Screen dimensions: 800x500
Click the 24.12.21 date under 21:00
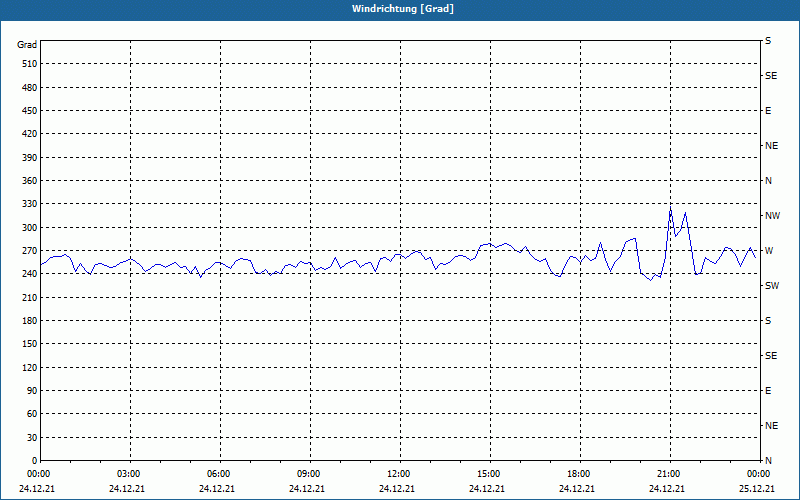pos(666,489)
